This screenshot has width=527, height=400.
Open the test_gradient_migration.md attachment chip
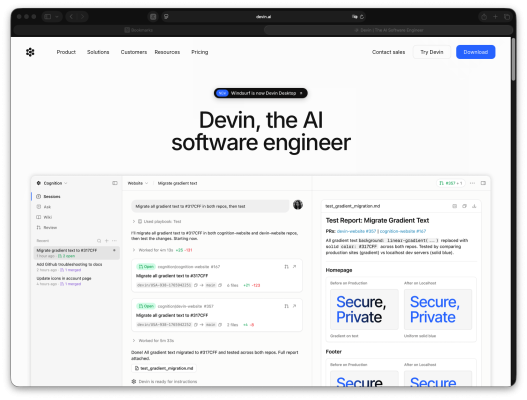pos(164,368)
